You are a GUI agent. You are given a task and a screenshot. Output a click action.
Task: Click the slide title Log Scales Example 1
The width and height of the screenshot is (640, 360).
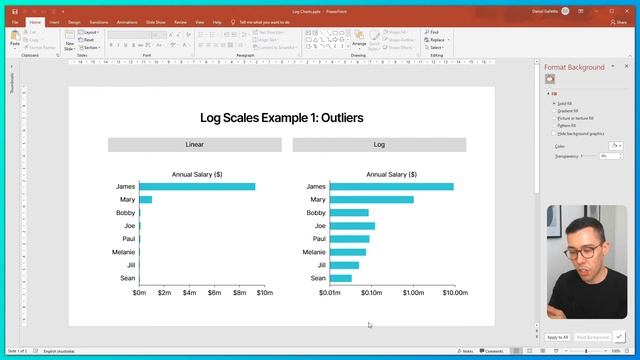click(x=282, y=118)
